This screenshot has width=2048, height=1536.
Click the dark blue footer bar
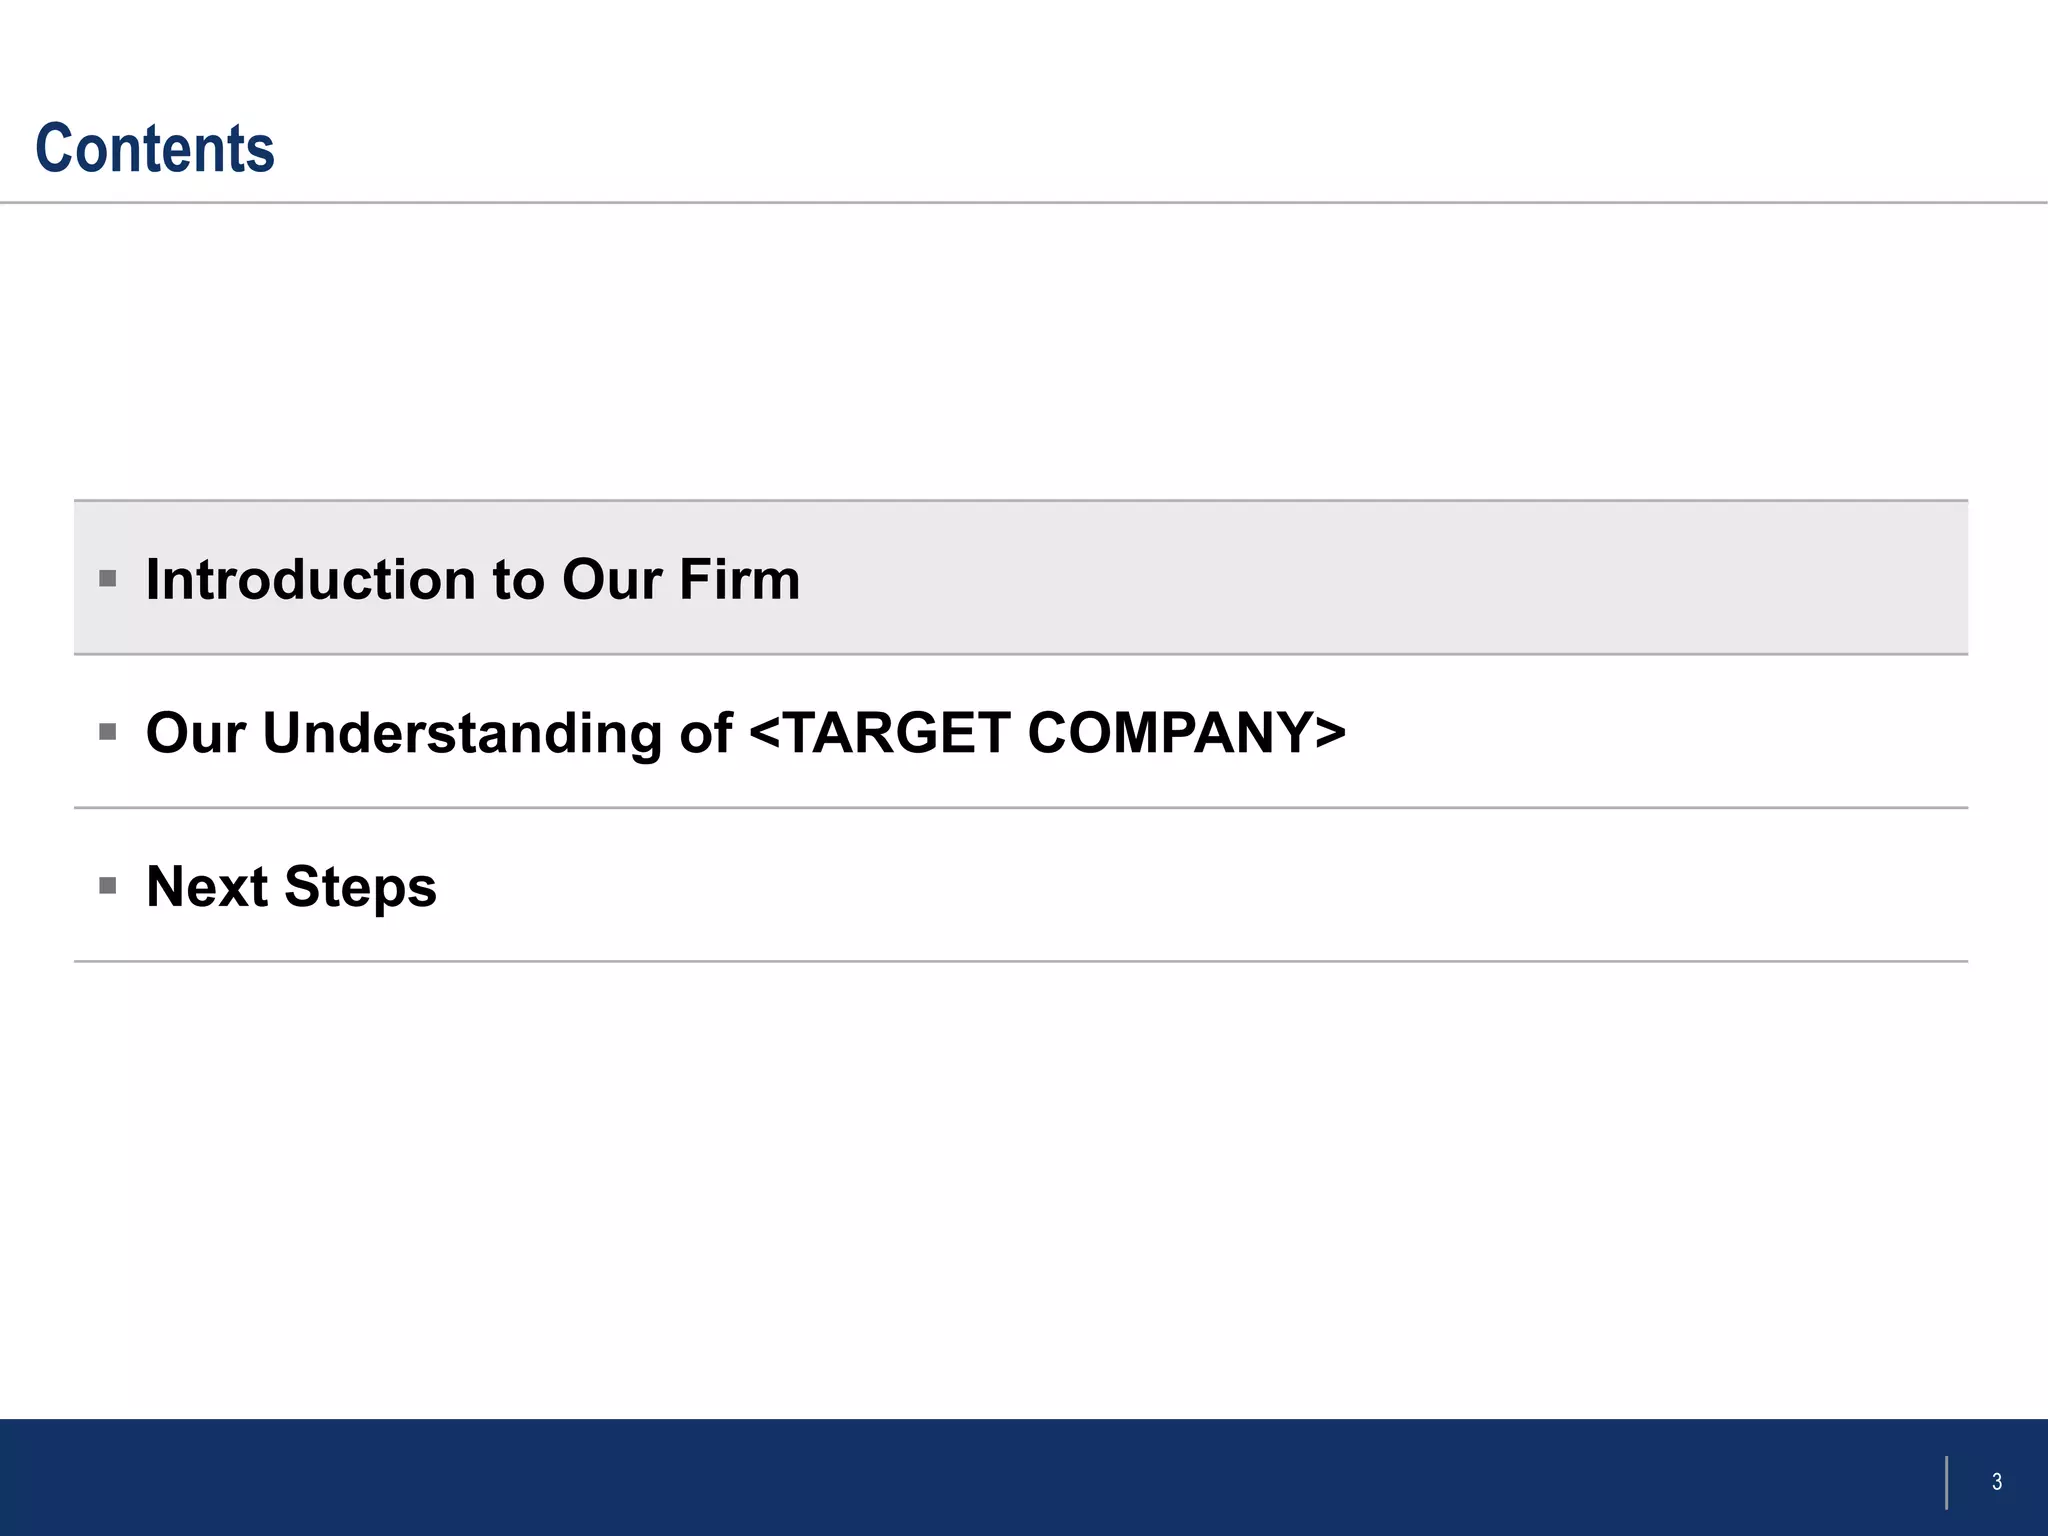coord(1024,1477)
